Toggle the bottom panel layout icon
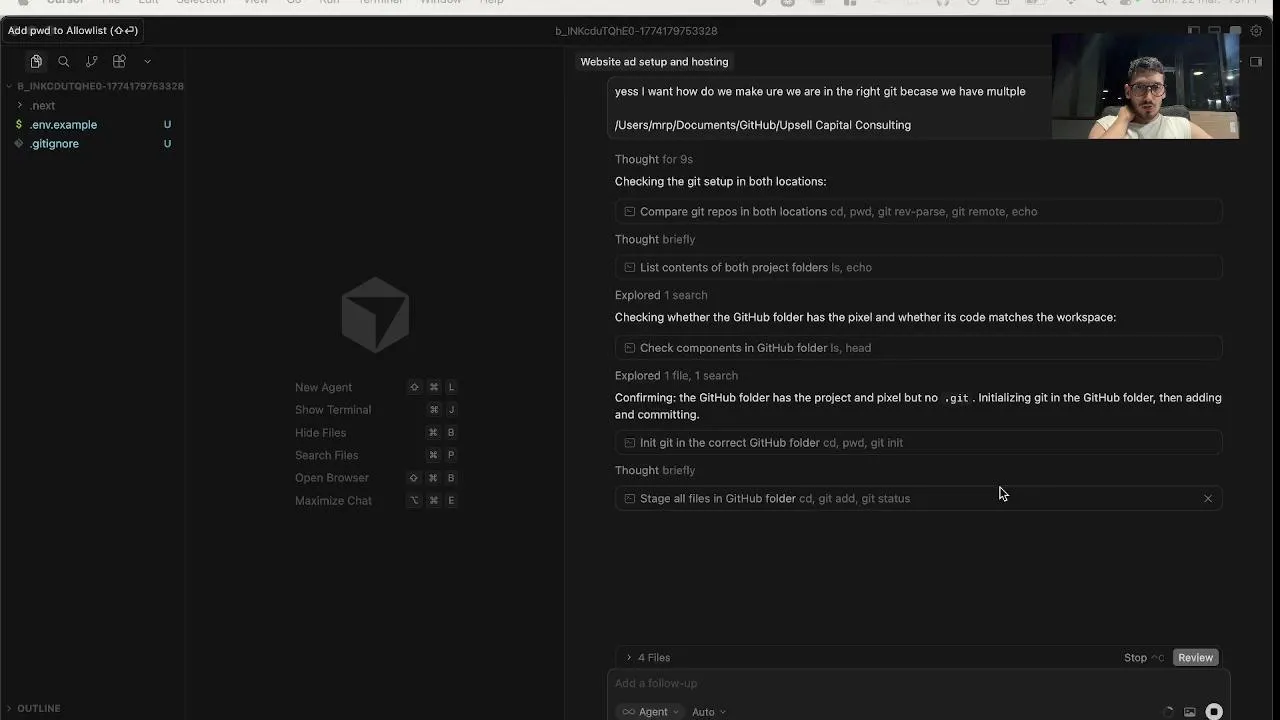 tap(1214, 31)
